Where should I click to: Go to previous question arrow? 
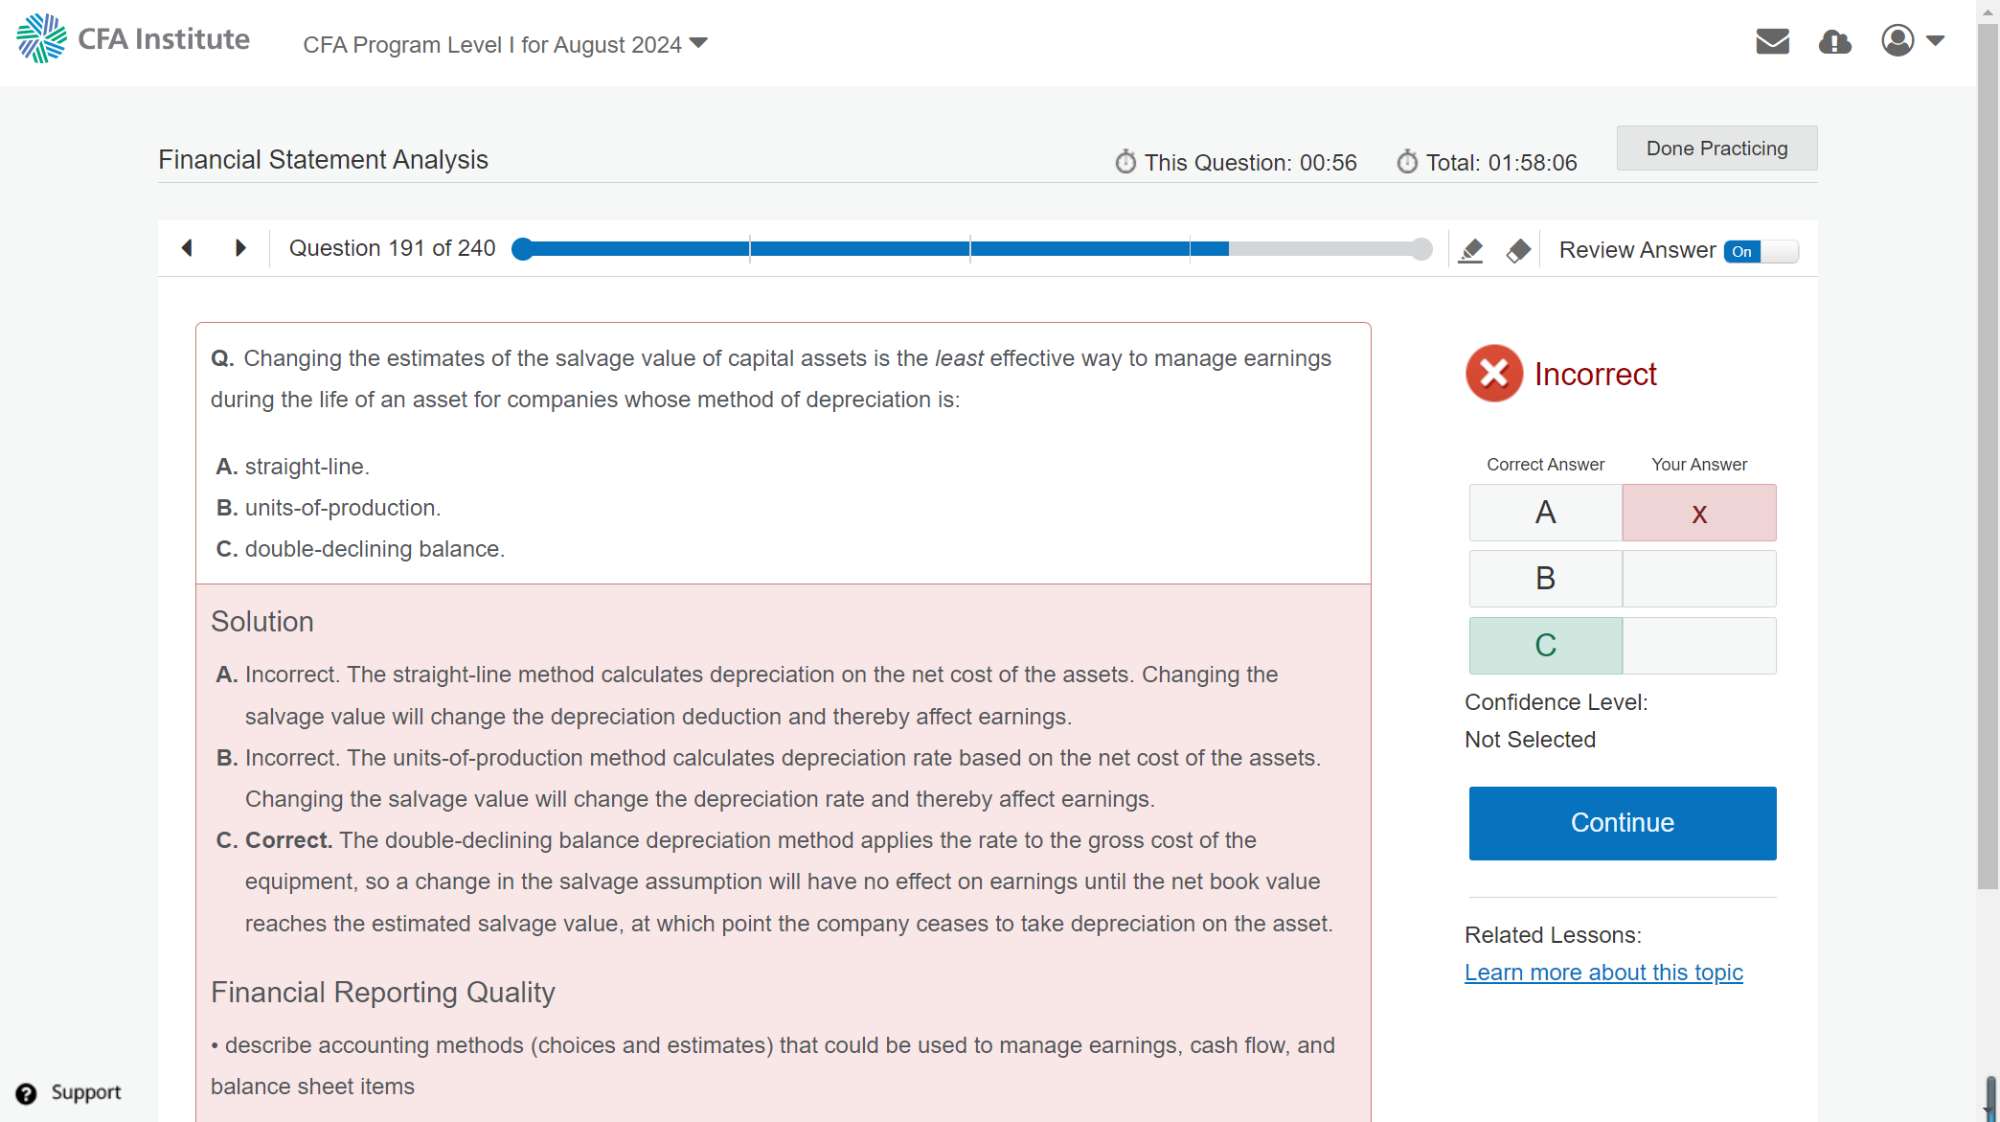click(x=187, y=248)
